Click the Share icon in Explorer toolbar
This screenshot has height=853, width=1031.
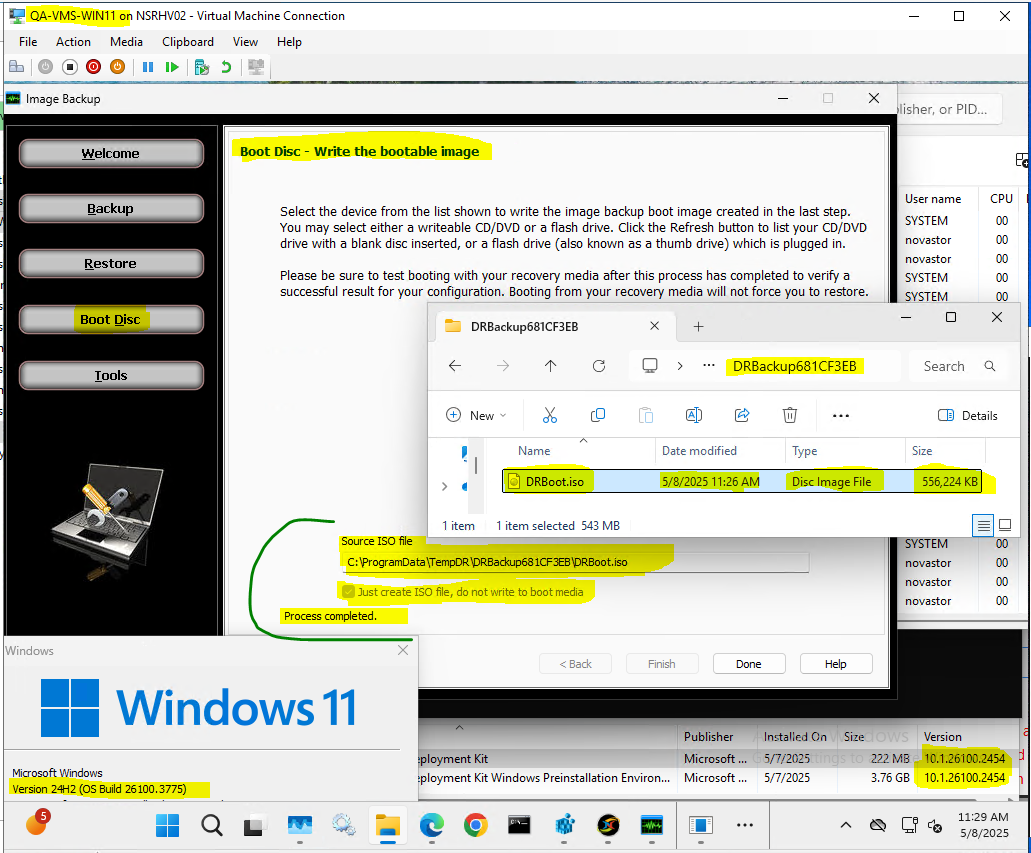(742, 415)
